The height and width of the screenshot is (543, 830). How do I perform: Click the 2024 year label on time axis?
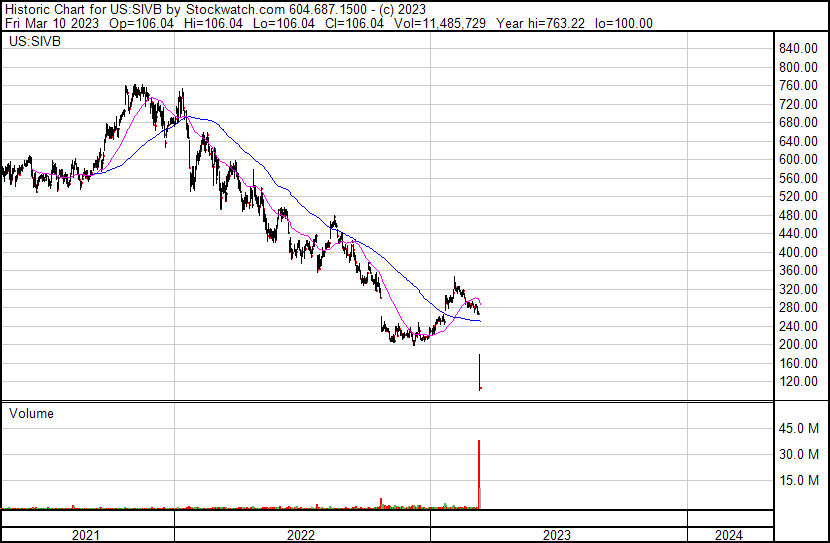[x=729, y=535]
